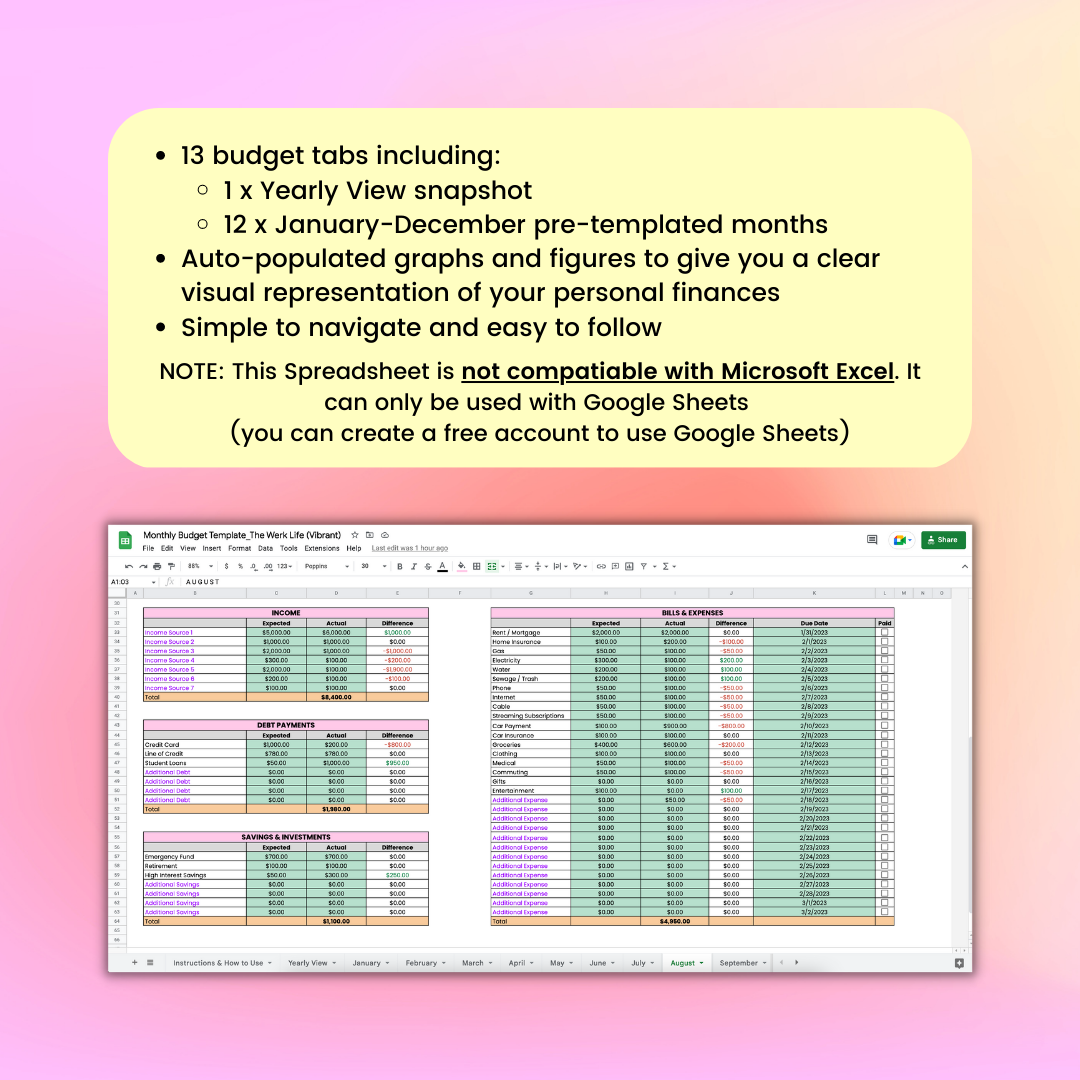Click the green Share button
Viewport: 1080px width, 1080px height.
coord(943,540)
